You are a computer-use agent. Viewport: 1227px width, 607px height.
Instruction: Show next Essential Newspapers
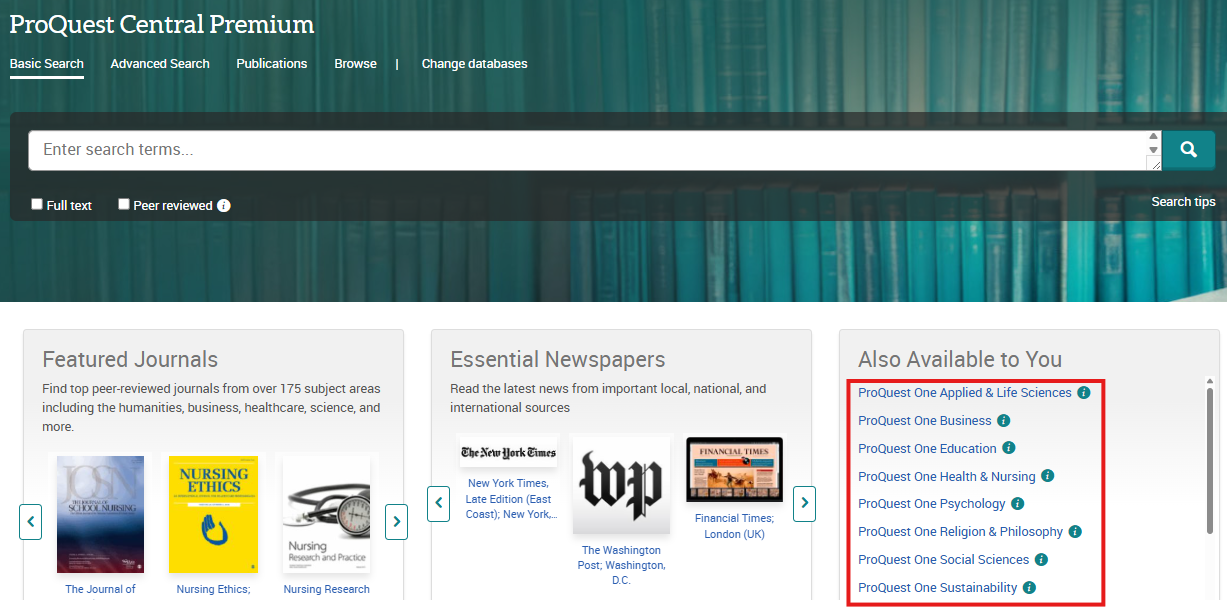(x=805, y=503)
